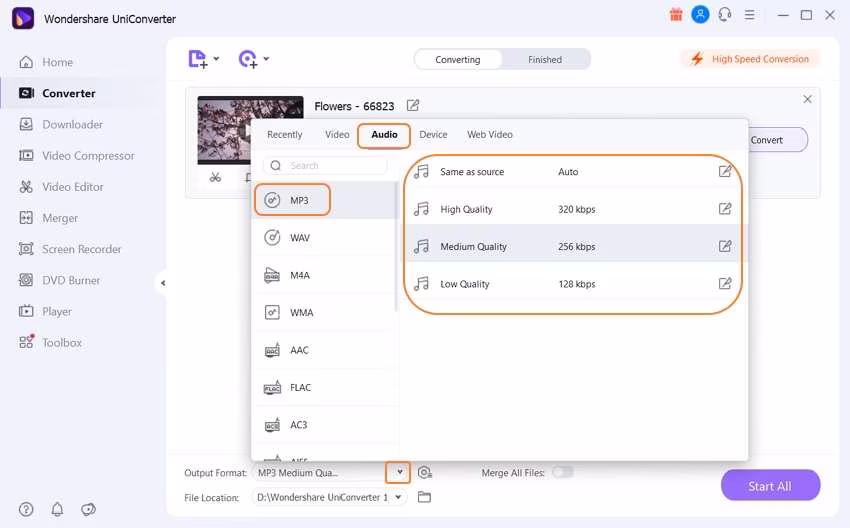Viewport: 850px width, 528px height.
Task: Edit the High Quality preset
Action: tap(725, 209)
